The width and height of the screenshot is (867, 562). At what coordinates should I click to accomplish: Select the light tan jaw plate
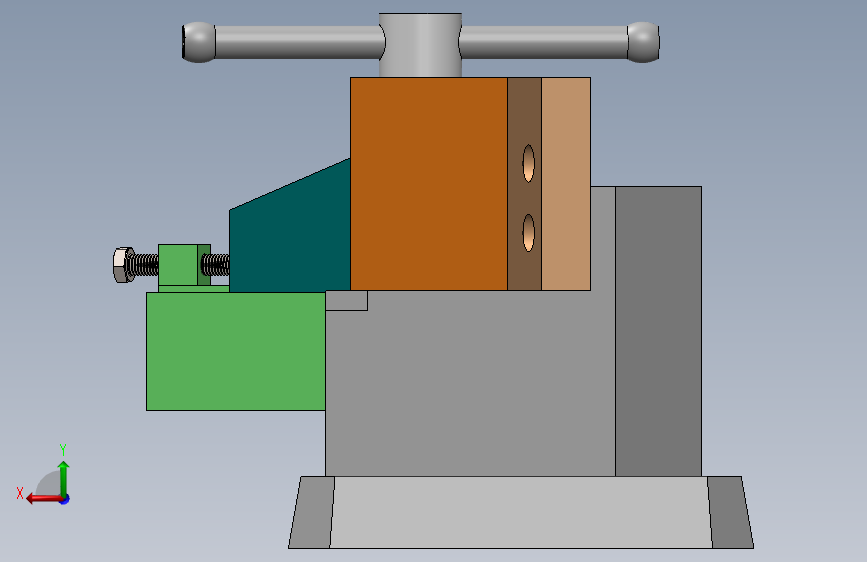(x=566, y=184)
